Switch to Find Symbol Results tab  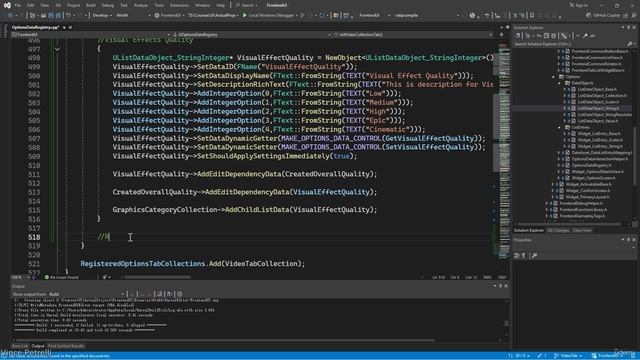tap(66, 346)
